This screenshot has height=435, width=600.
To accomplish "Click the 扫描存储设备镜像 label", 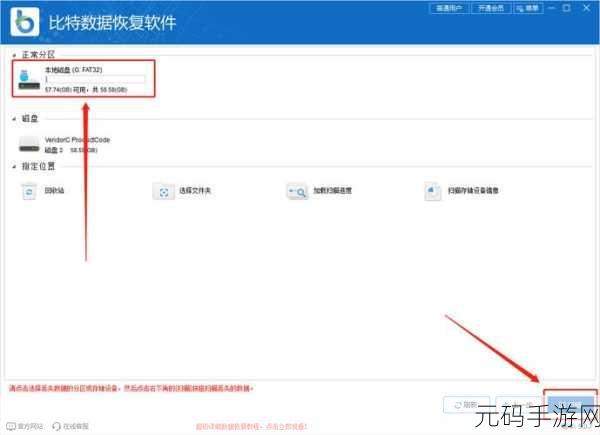I will pos(473,191).
